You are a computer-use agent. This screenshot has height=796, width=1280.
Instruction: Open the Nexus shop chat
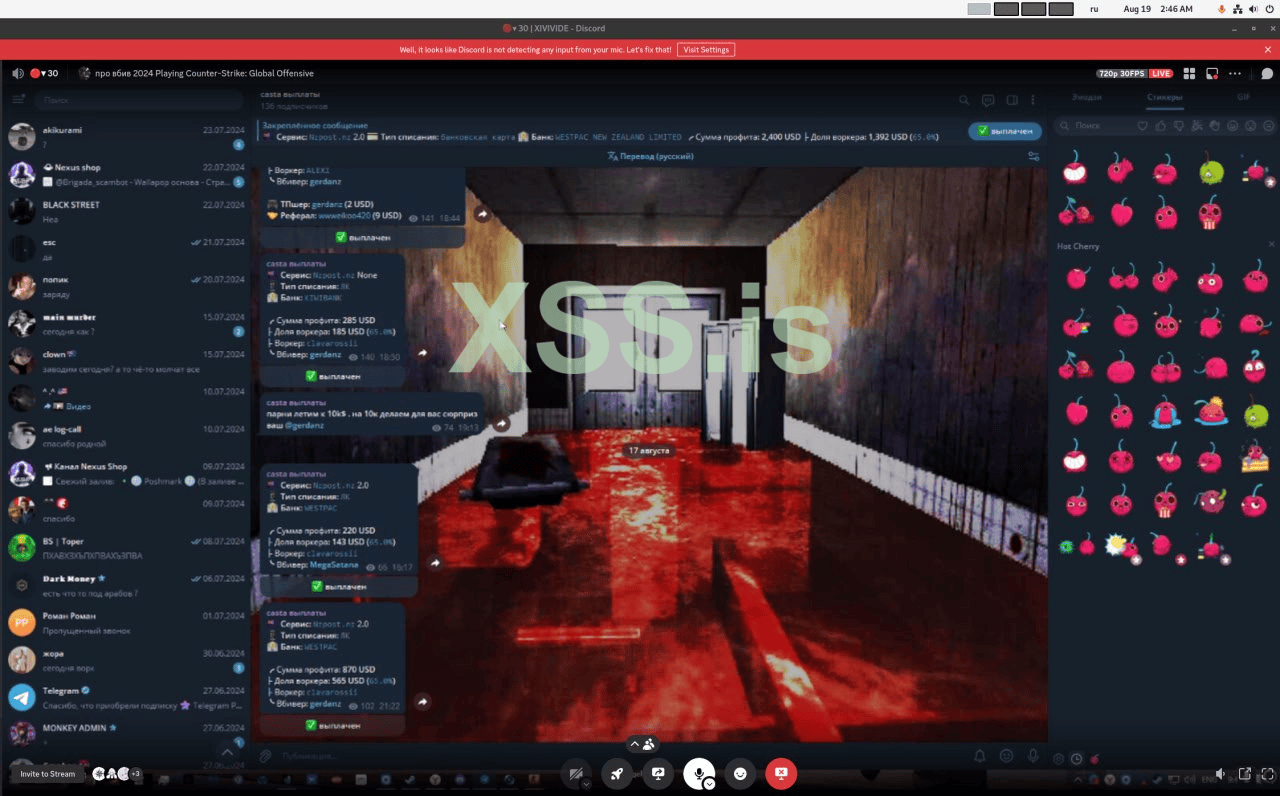(125, 174)
